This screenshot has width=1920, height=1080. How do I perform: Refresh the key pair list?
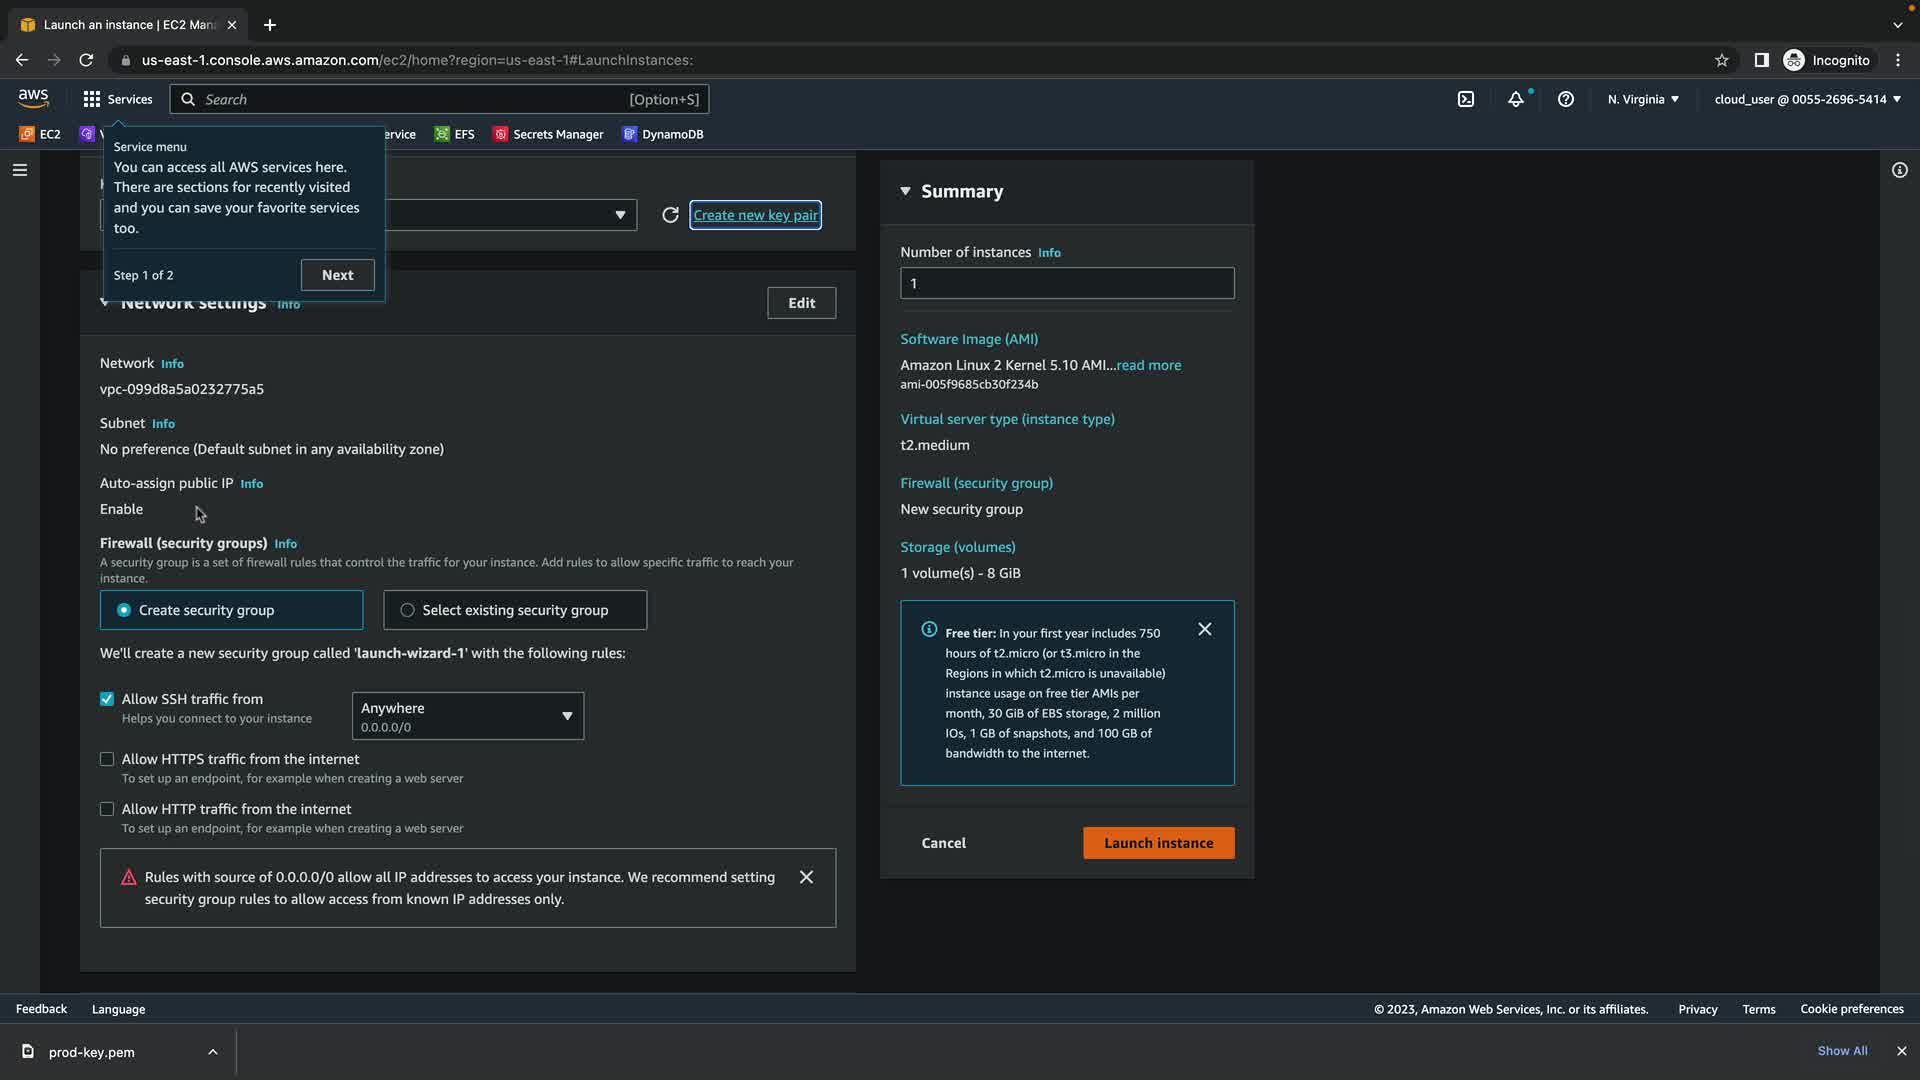tap(670, 215)
